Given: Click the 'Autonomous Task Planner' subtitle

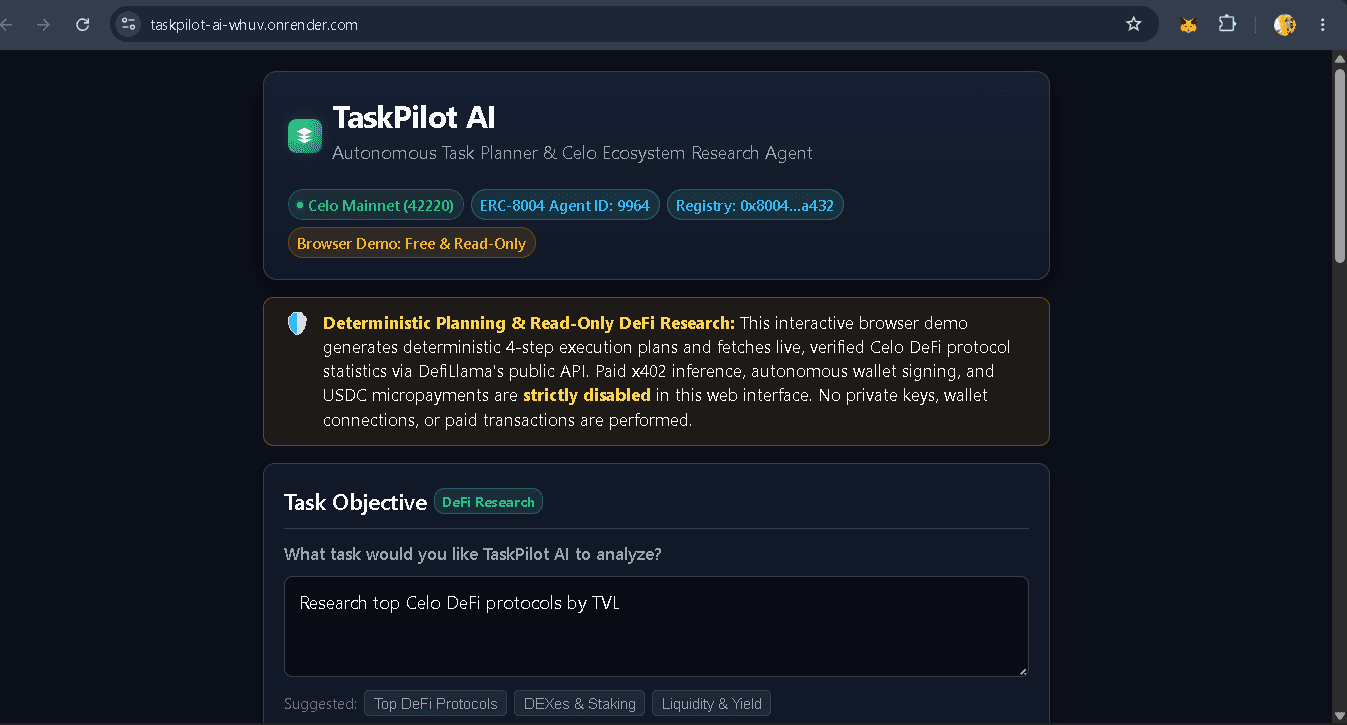Looking at the screenshot, I should [x=572, y=153].
